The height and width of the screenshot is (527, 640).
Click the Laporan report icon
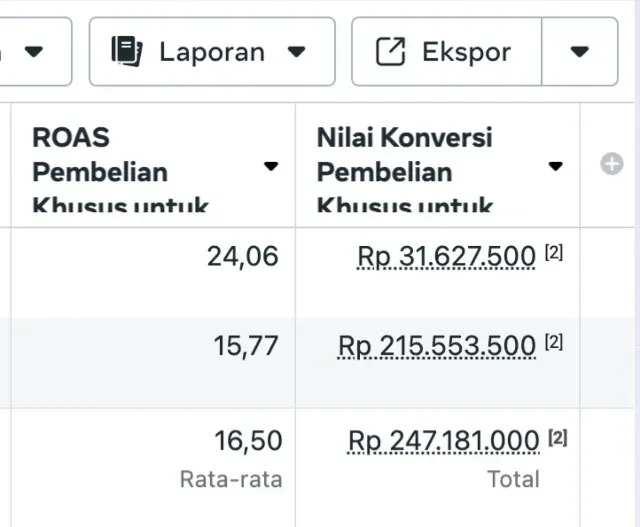(x=127, y=51)
